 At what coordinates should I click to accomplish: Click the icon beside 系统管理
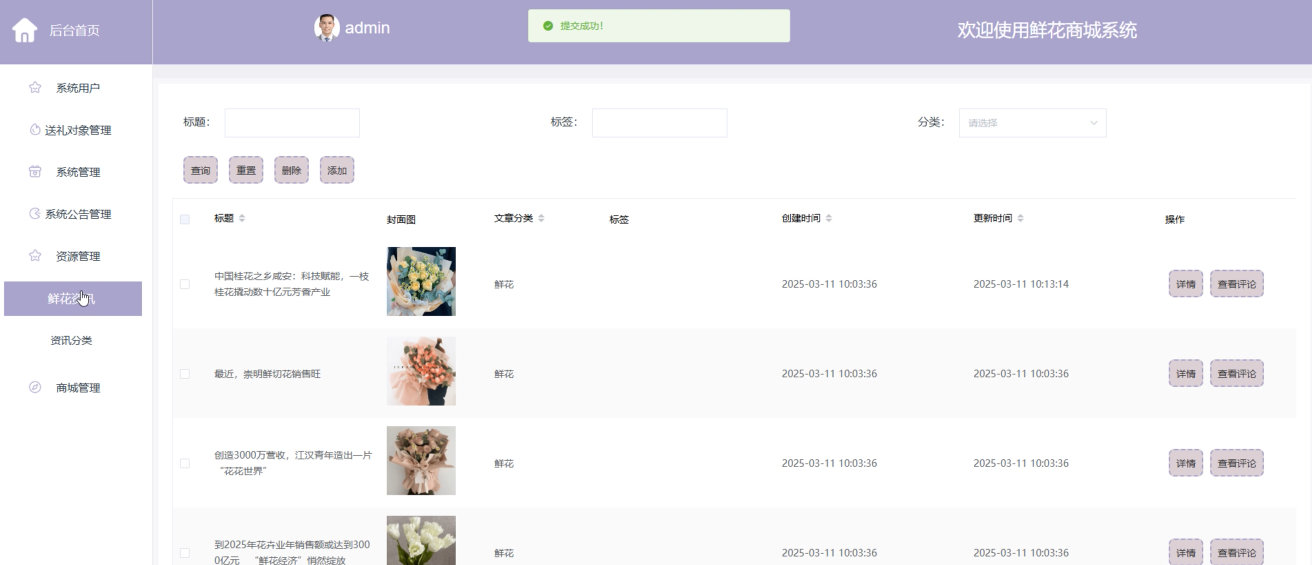click(35, 172)
